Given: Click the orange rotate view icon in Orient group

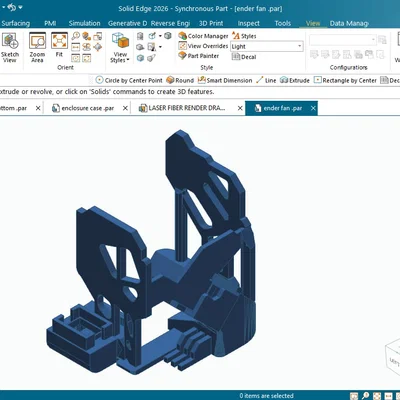Looking at the screenshot, I should tap(87, 36).
